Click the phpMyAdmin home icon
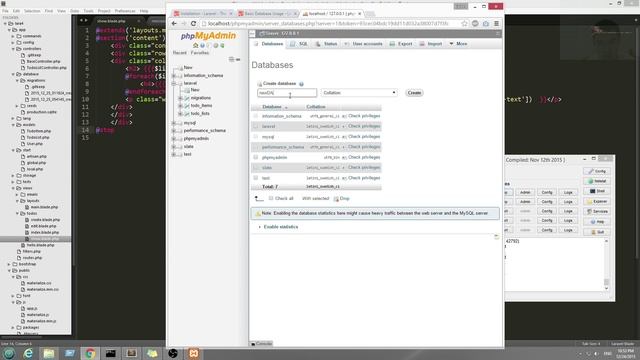Viewport: 640px width, 360px height. [196, 45]
